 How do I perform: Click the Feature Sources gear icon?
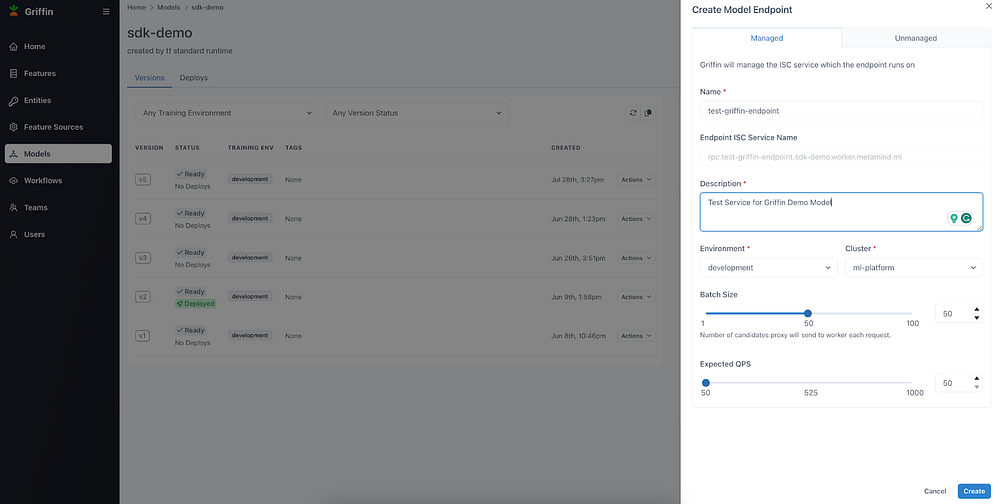tap(13, 127)
